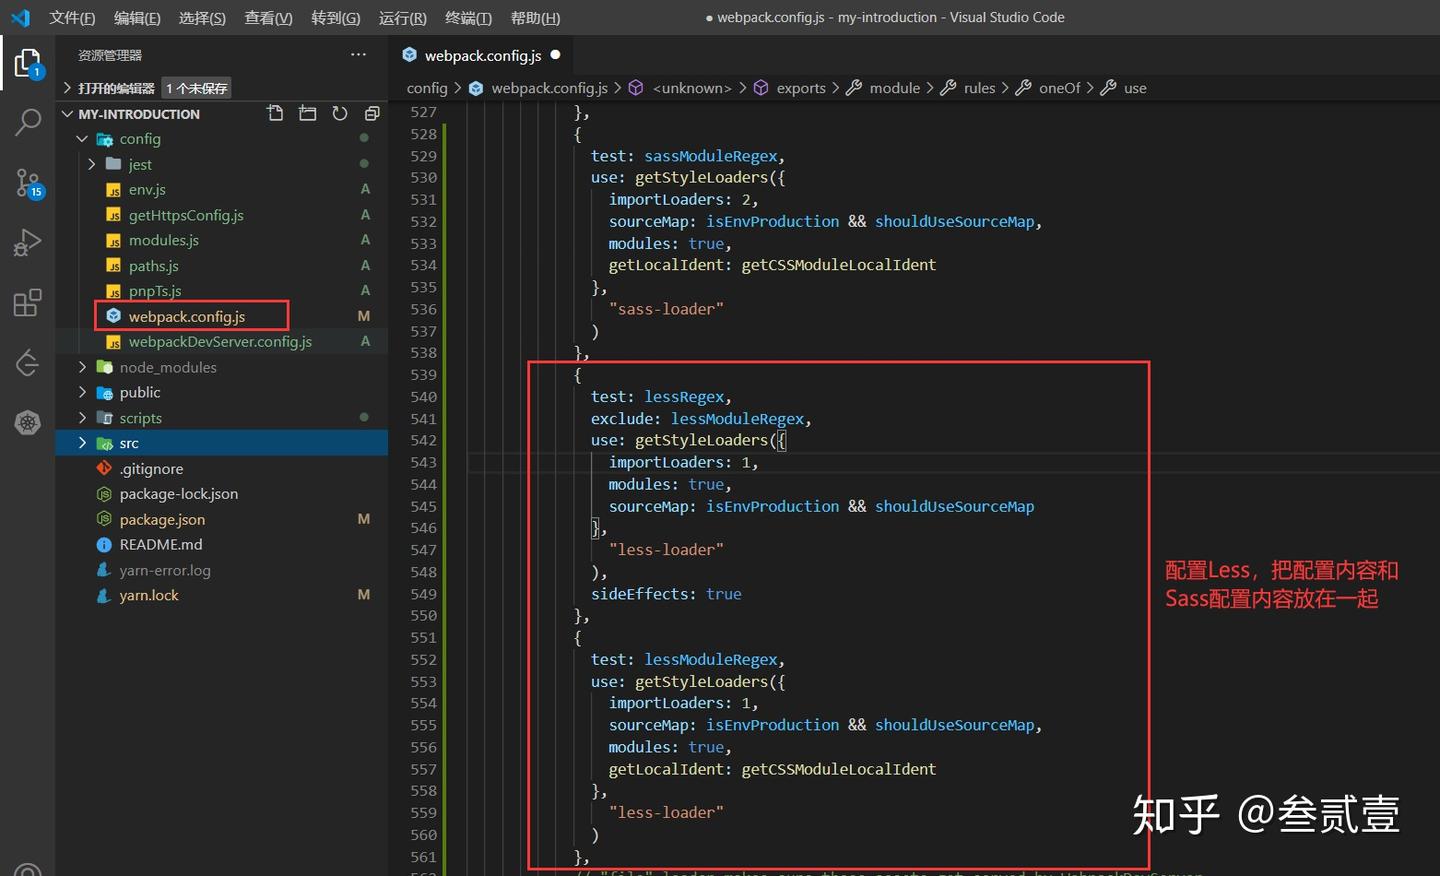Expand the src folder

pyautogui.click(x=82, y=443)
